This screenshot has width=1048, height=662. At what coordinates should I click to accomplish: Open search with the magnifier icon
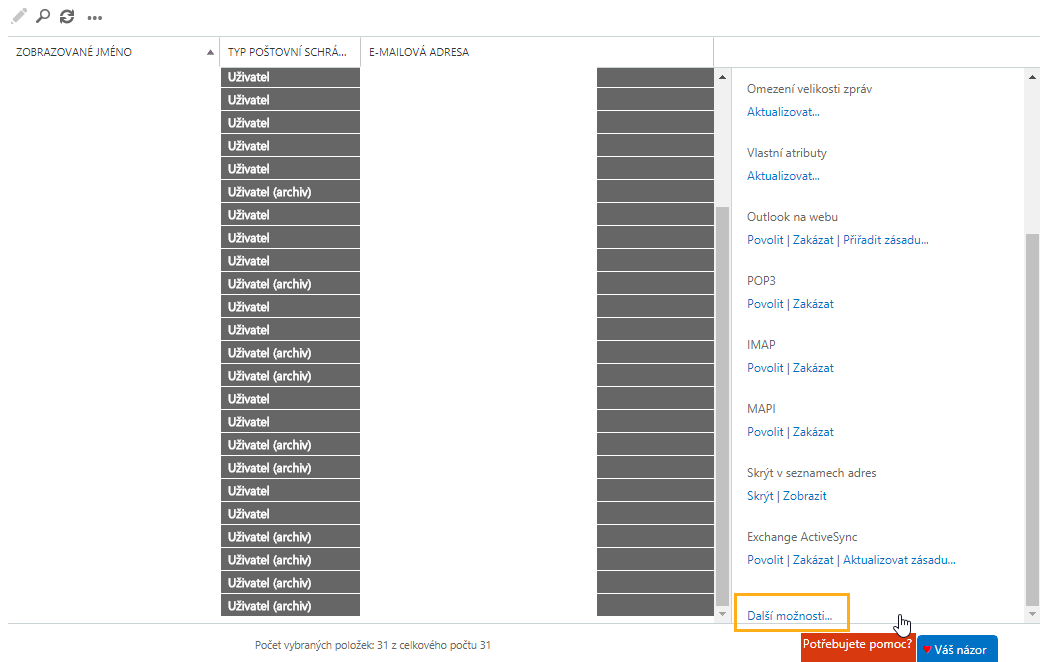pyautogui.click(x=43, y=16)
